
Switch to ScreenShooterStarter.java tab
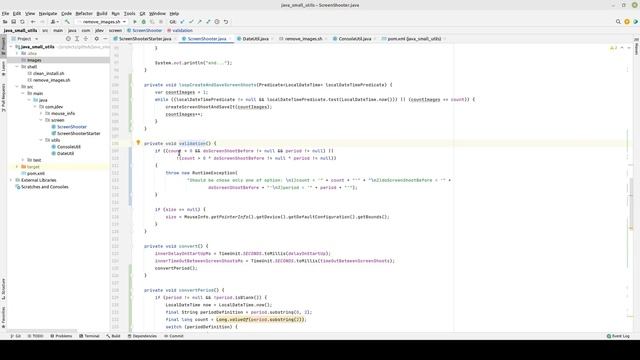[x=145, y=39]
